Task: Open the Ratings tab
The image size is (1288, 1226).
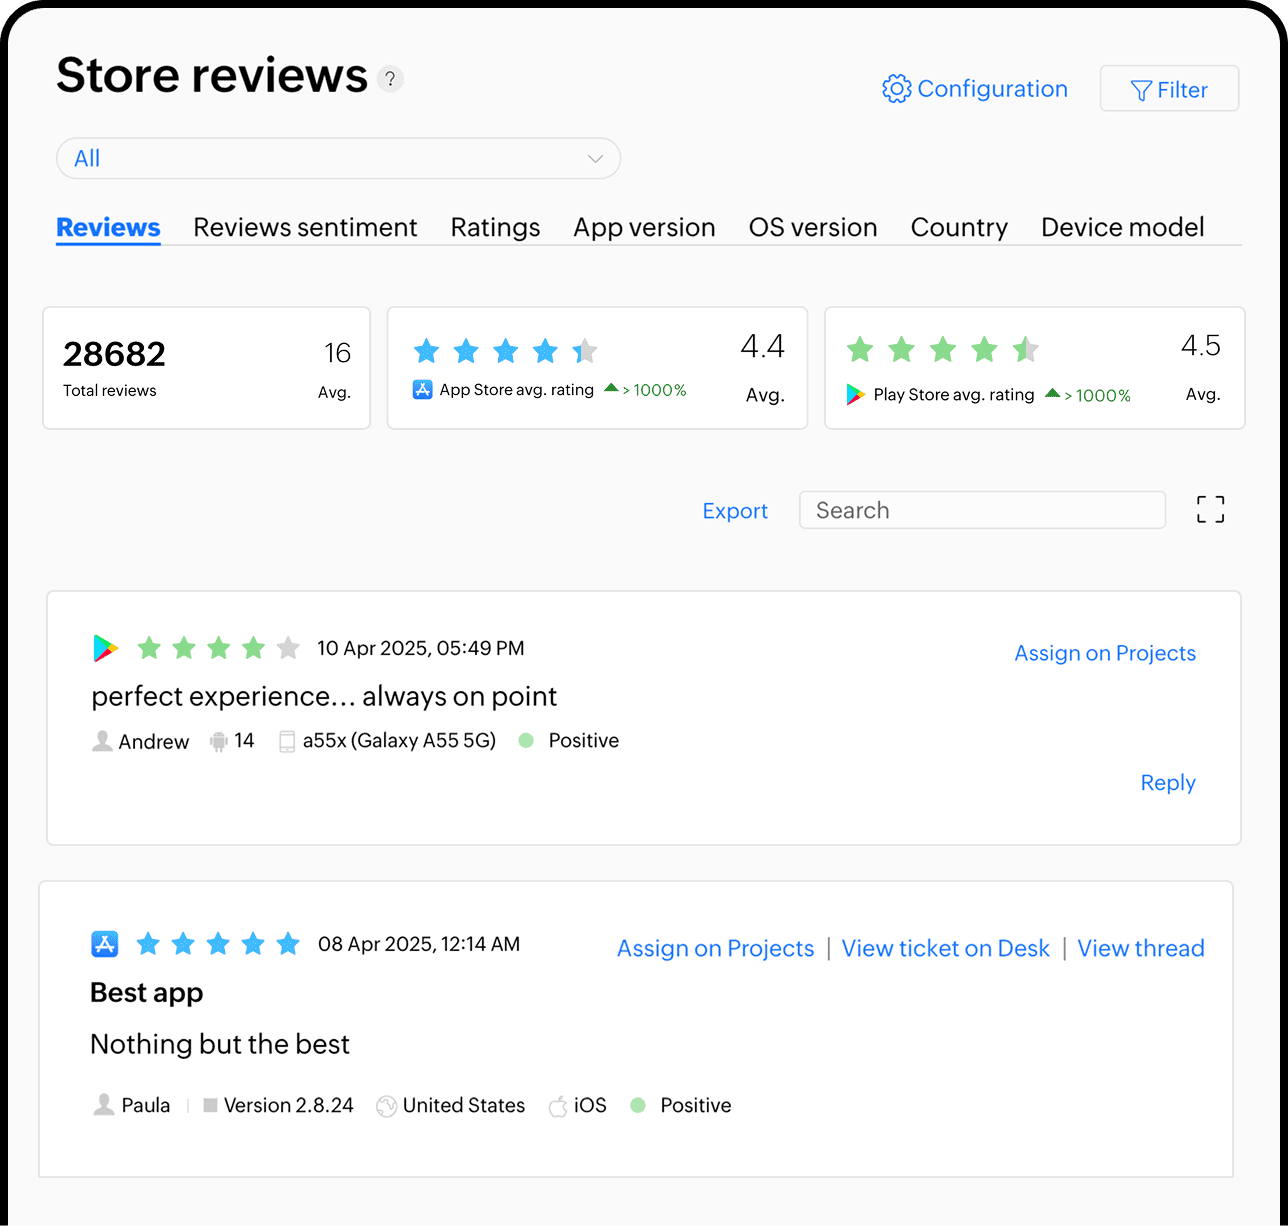Action: (x=495, y=227)
